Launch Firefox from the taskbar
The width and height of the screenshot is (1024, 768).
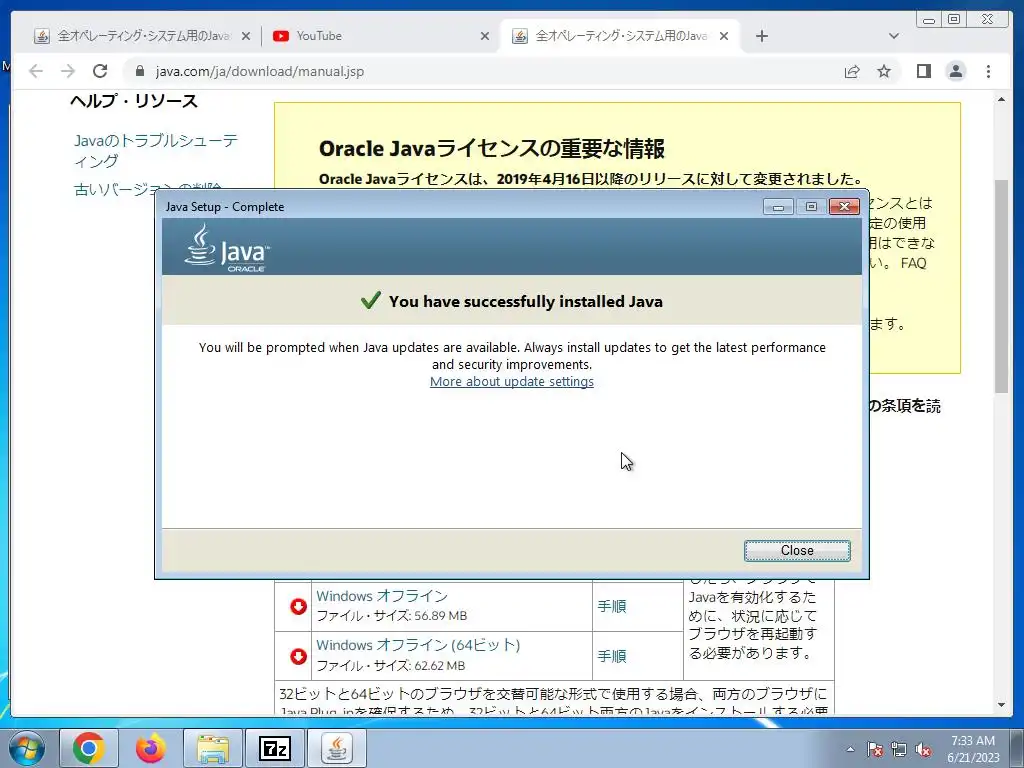151,748
